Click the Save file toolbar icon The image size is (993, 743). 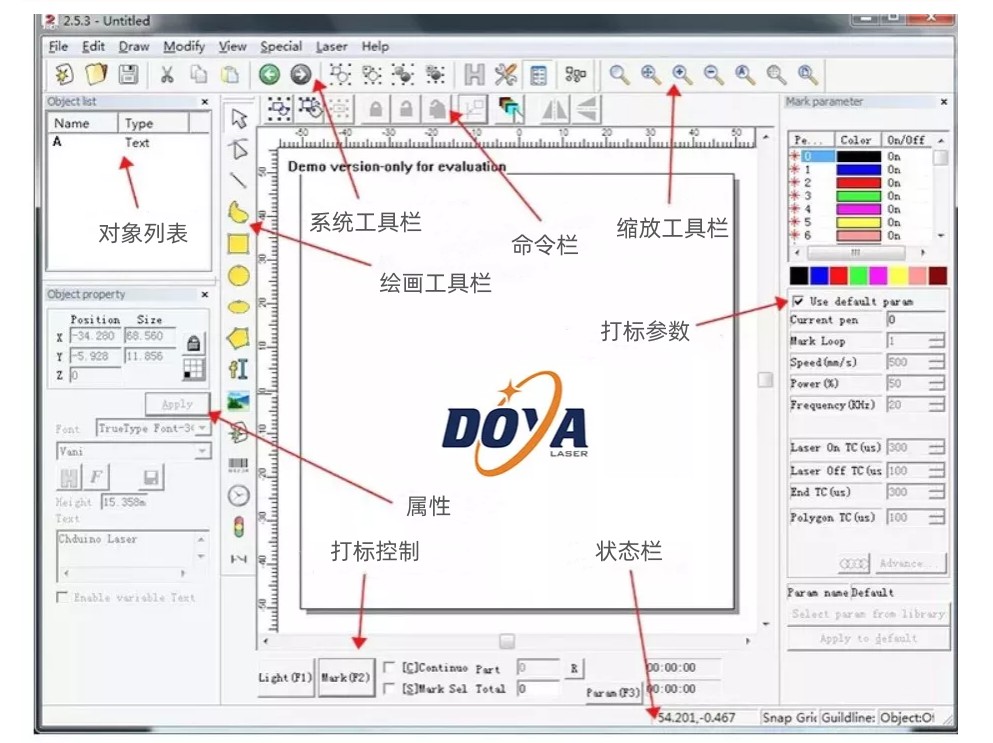click(128, 74)
